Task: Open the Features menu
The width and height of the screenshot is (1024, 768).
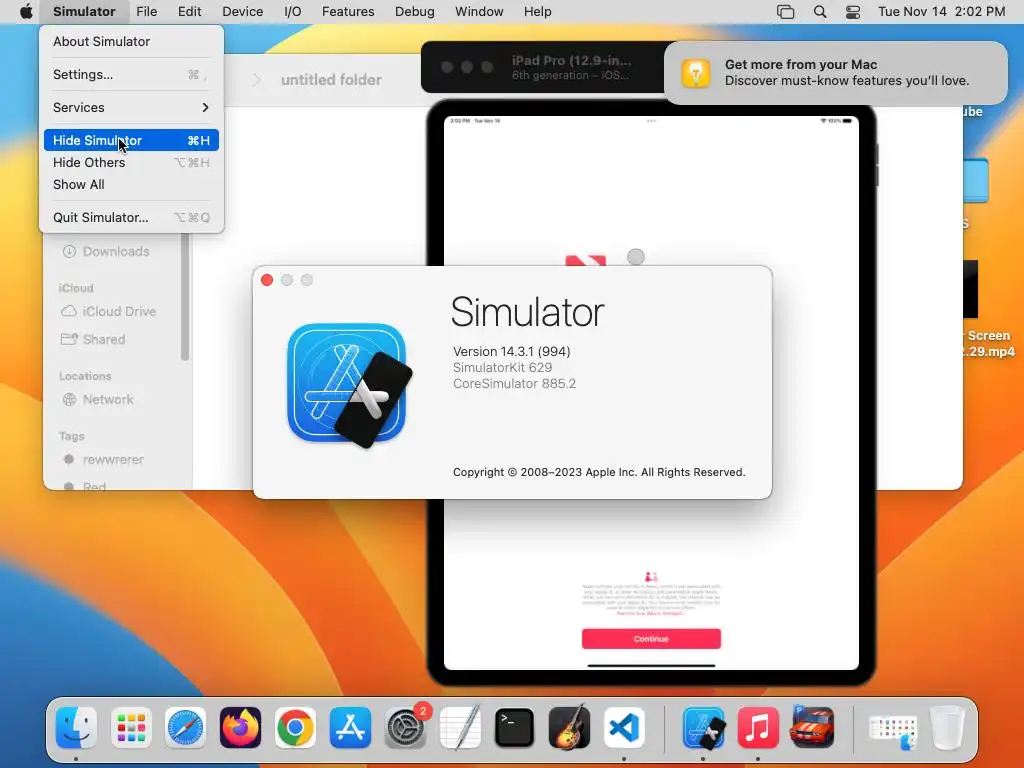Action: click(x=348, y=11)
